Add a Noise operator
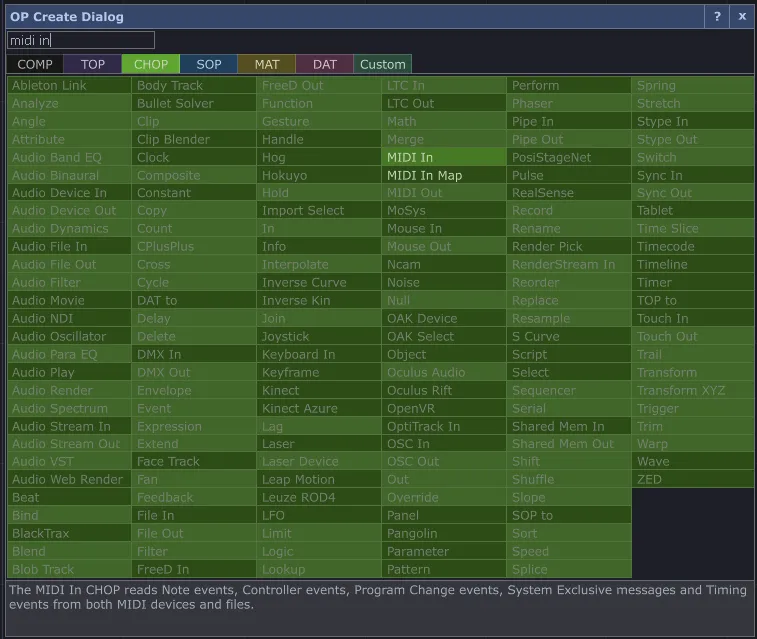 click(x=444, y=283)
